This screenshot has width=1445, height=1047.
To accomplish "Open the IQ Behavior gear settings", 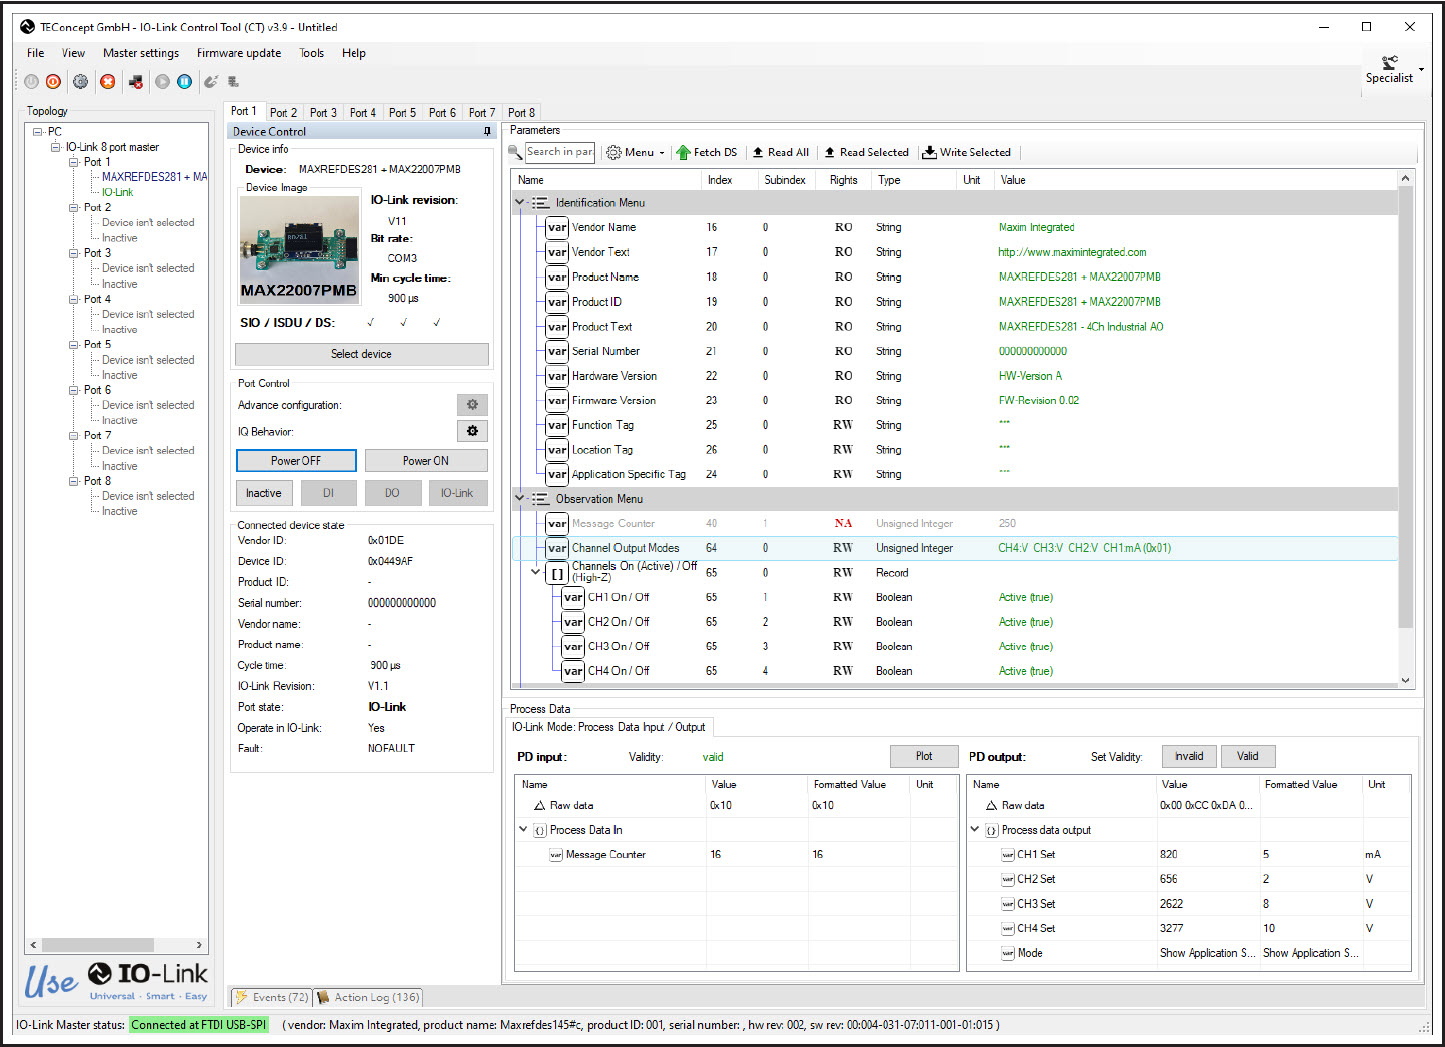I will click(x=472, y=431).
